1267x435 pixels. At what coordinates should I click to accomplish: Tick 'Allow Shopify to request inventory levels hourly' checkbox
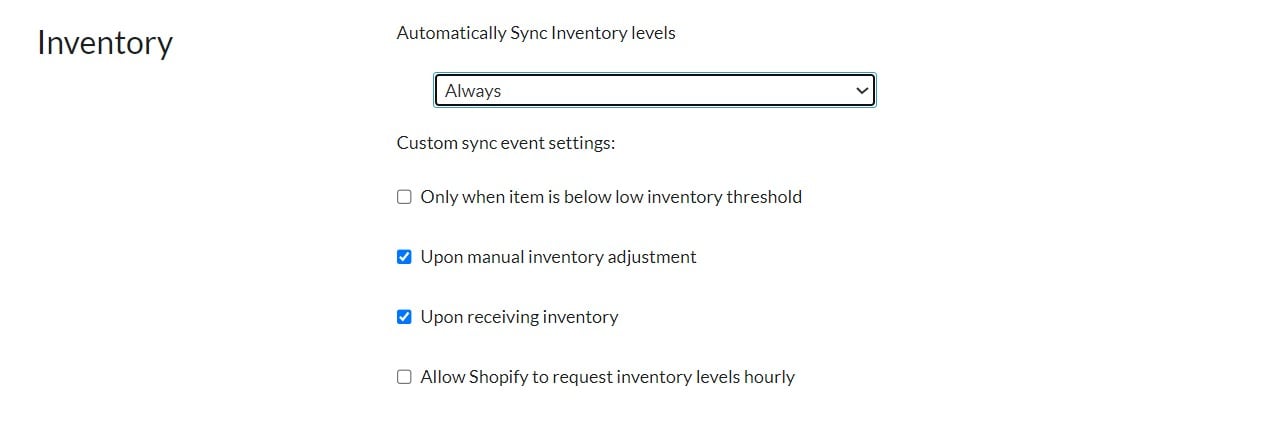[x=404, y=377]
